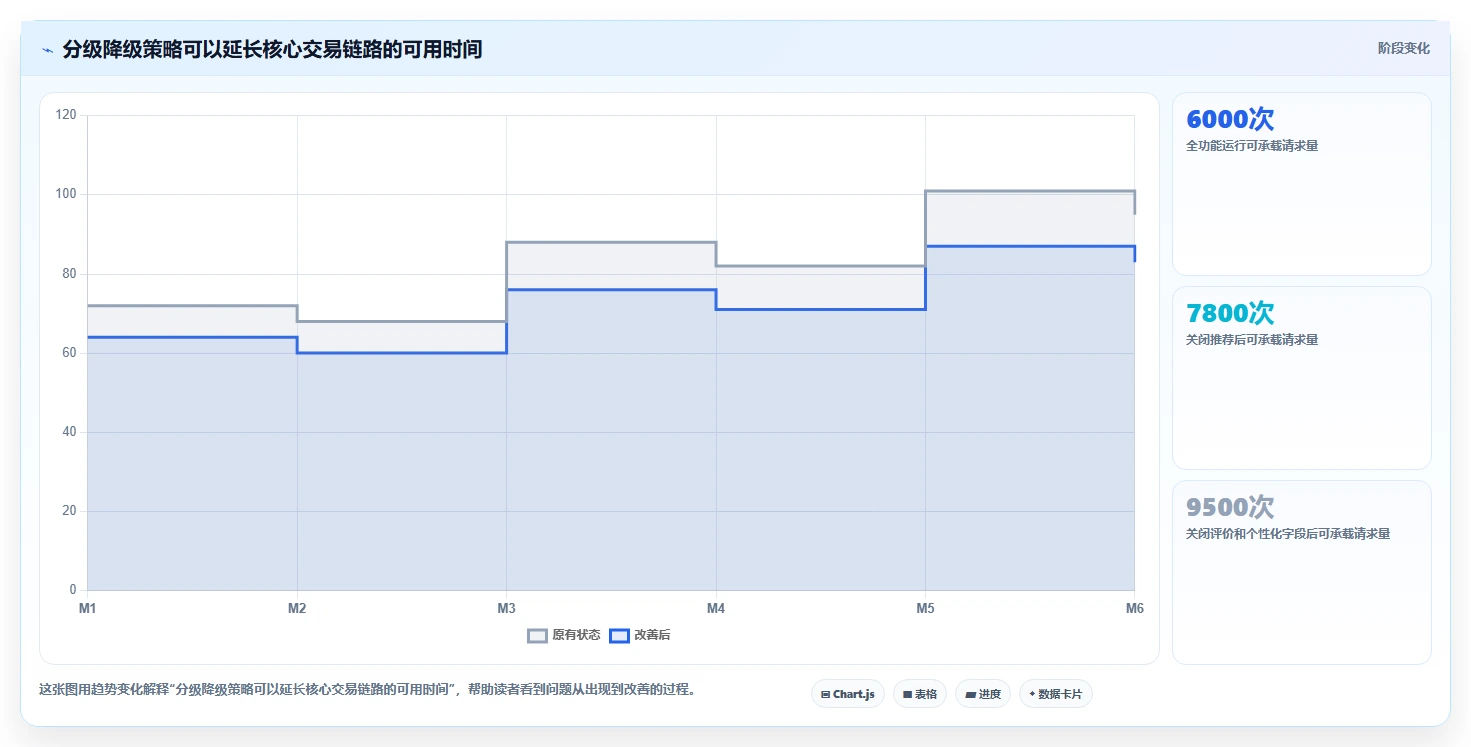Open the 9500次 data card

(x=1301, y=572)
